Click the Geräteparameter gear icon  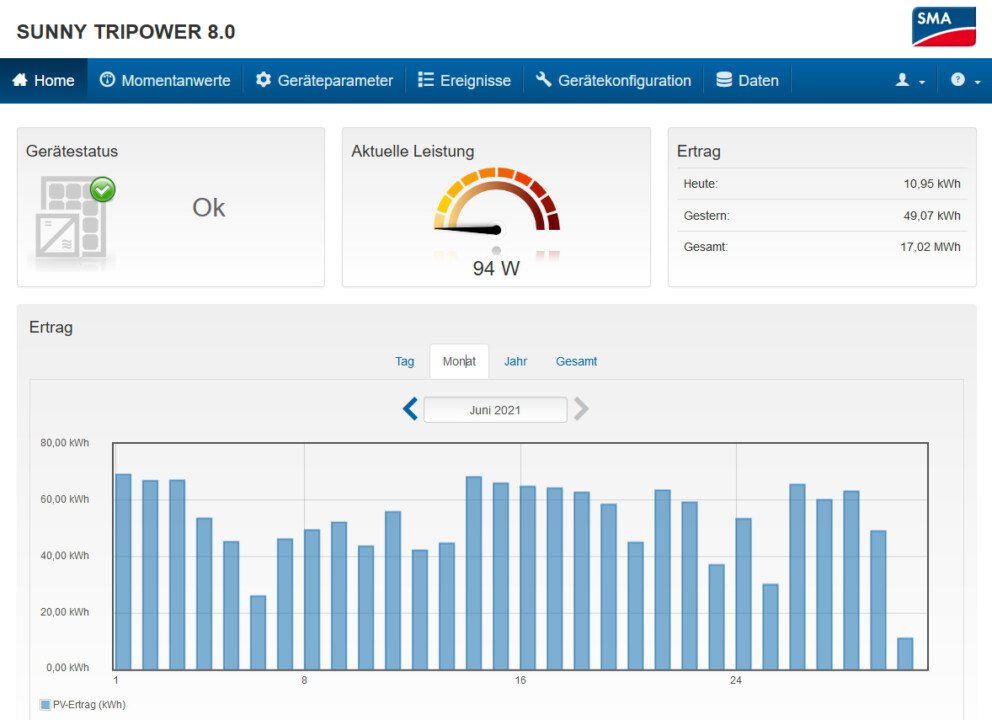[x=263, y=80]
